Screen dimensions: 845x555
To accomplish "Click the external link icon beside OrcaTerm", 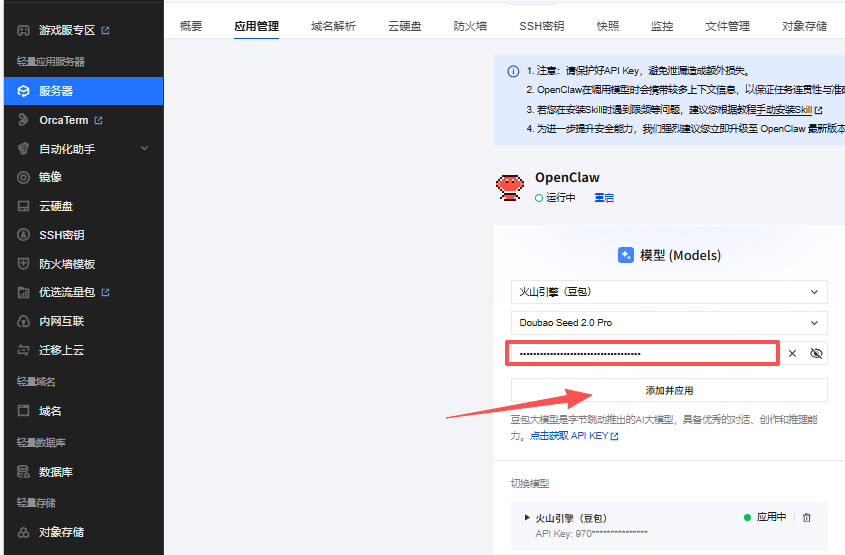I will [98, 120].
